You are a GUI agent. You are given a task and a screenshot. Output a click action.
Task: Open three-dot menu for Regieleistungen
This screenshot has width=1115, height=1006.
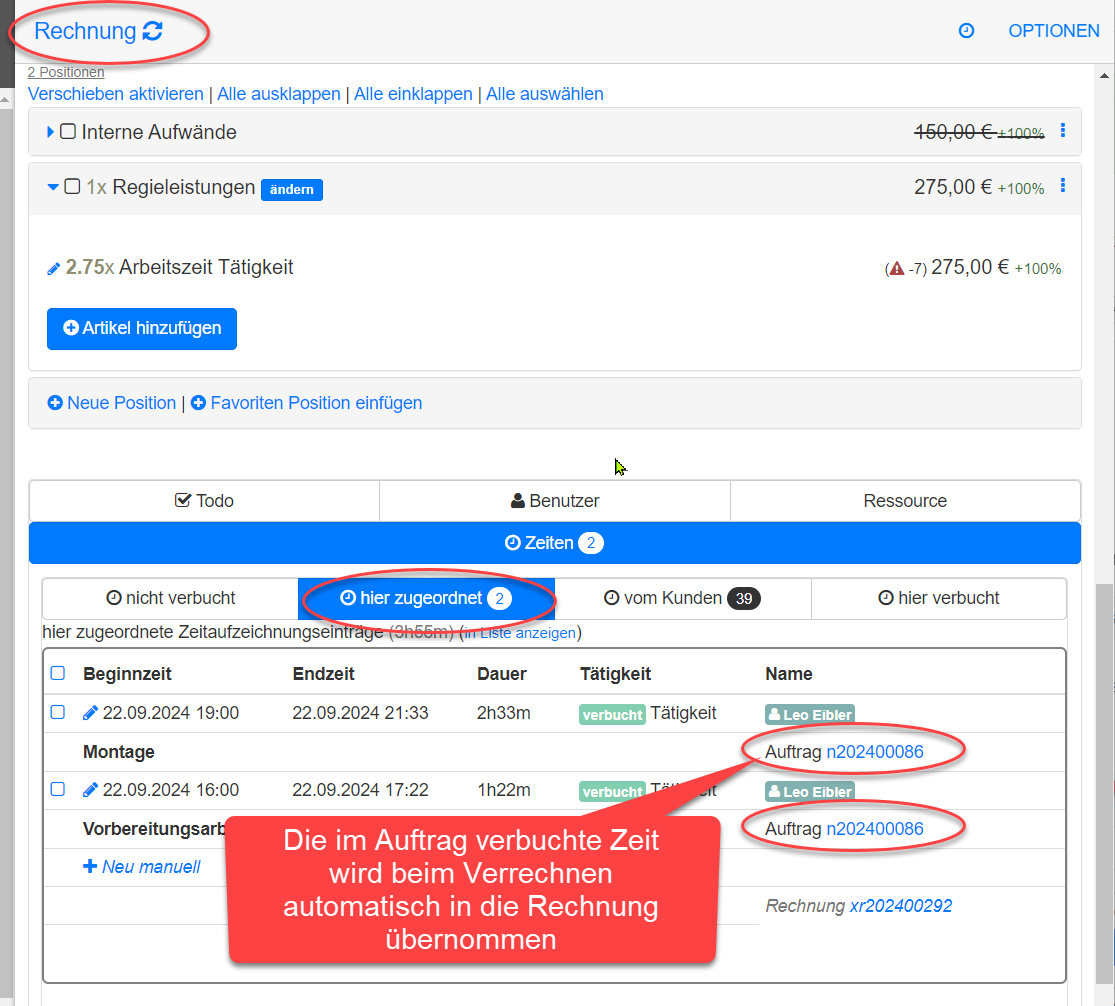click(x=1062, y=186)
